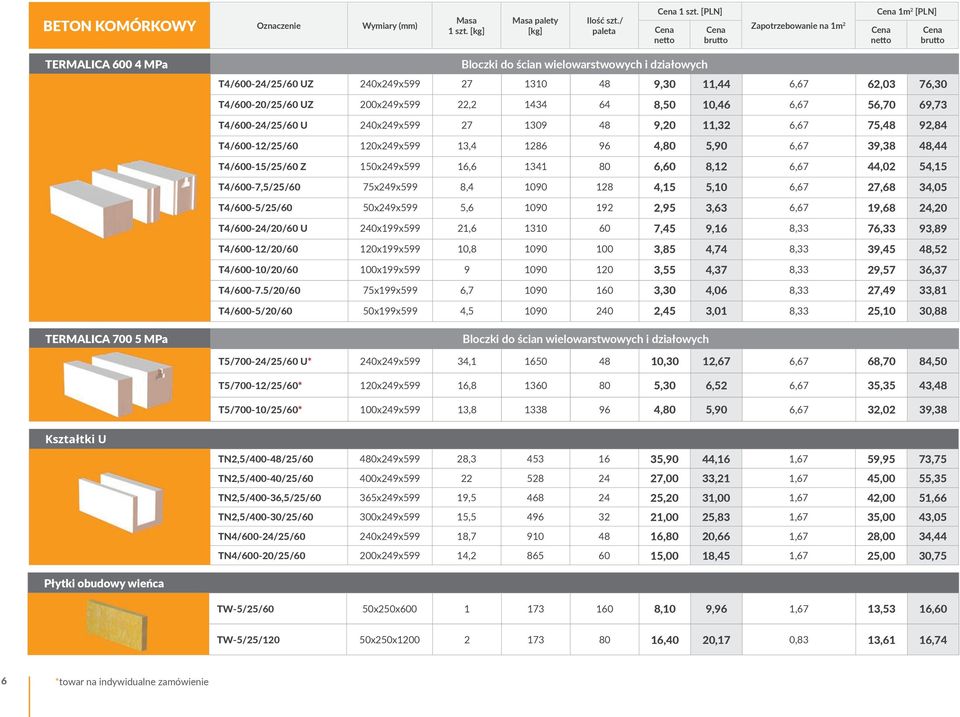960x717 pixels.
Task: Select row T4/600-15/25/60 Z designation
Action: [x=262, y=167]
